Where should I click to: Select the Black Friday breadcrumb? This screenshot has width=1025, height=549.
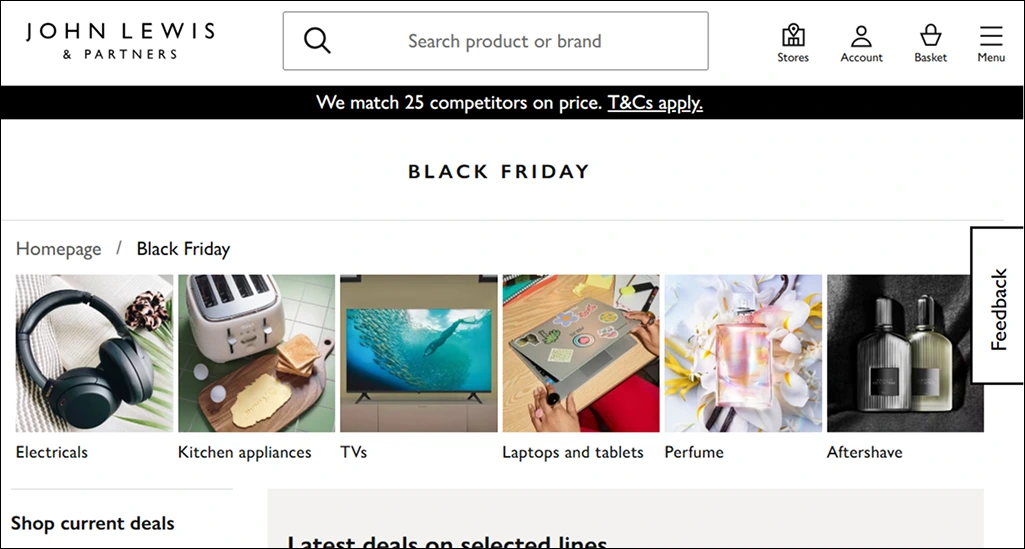183,249
